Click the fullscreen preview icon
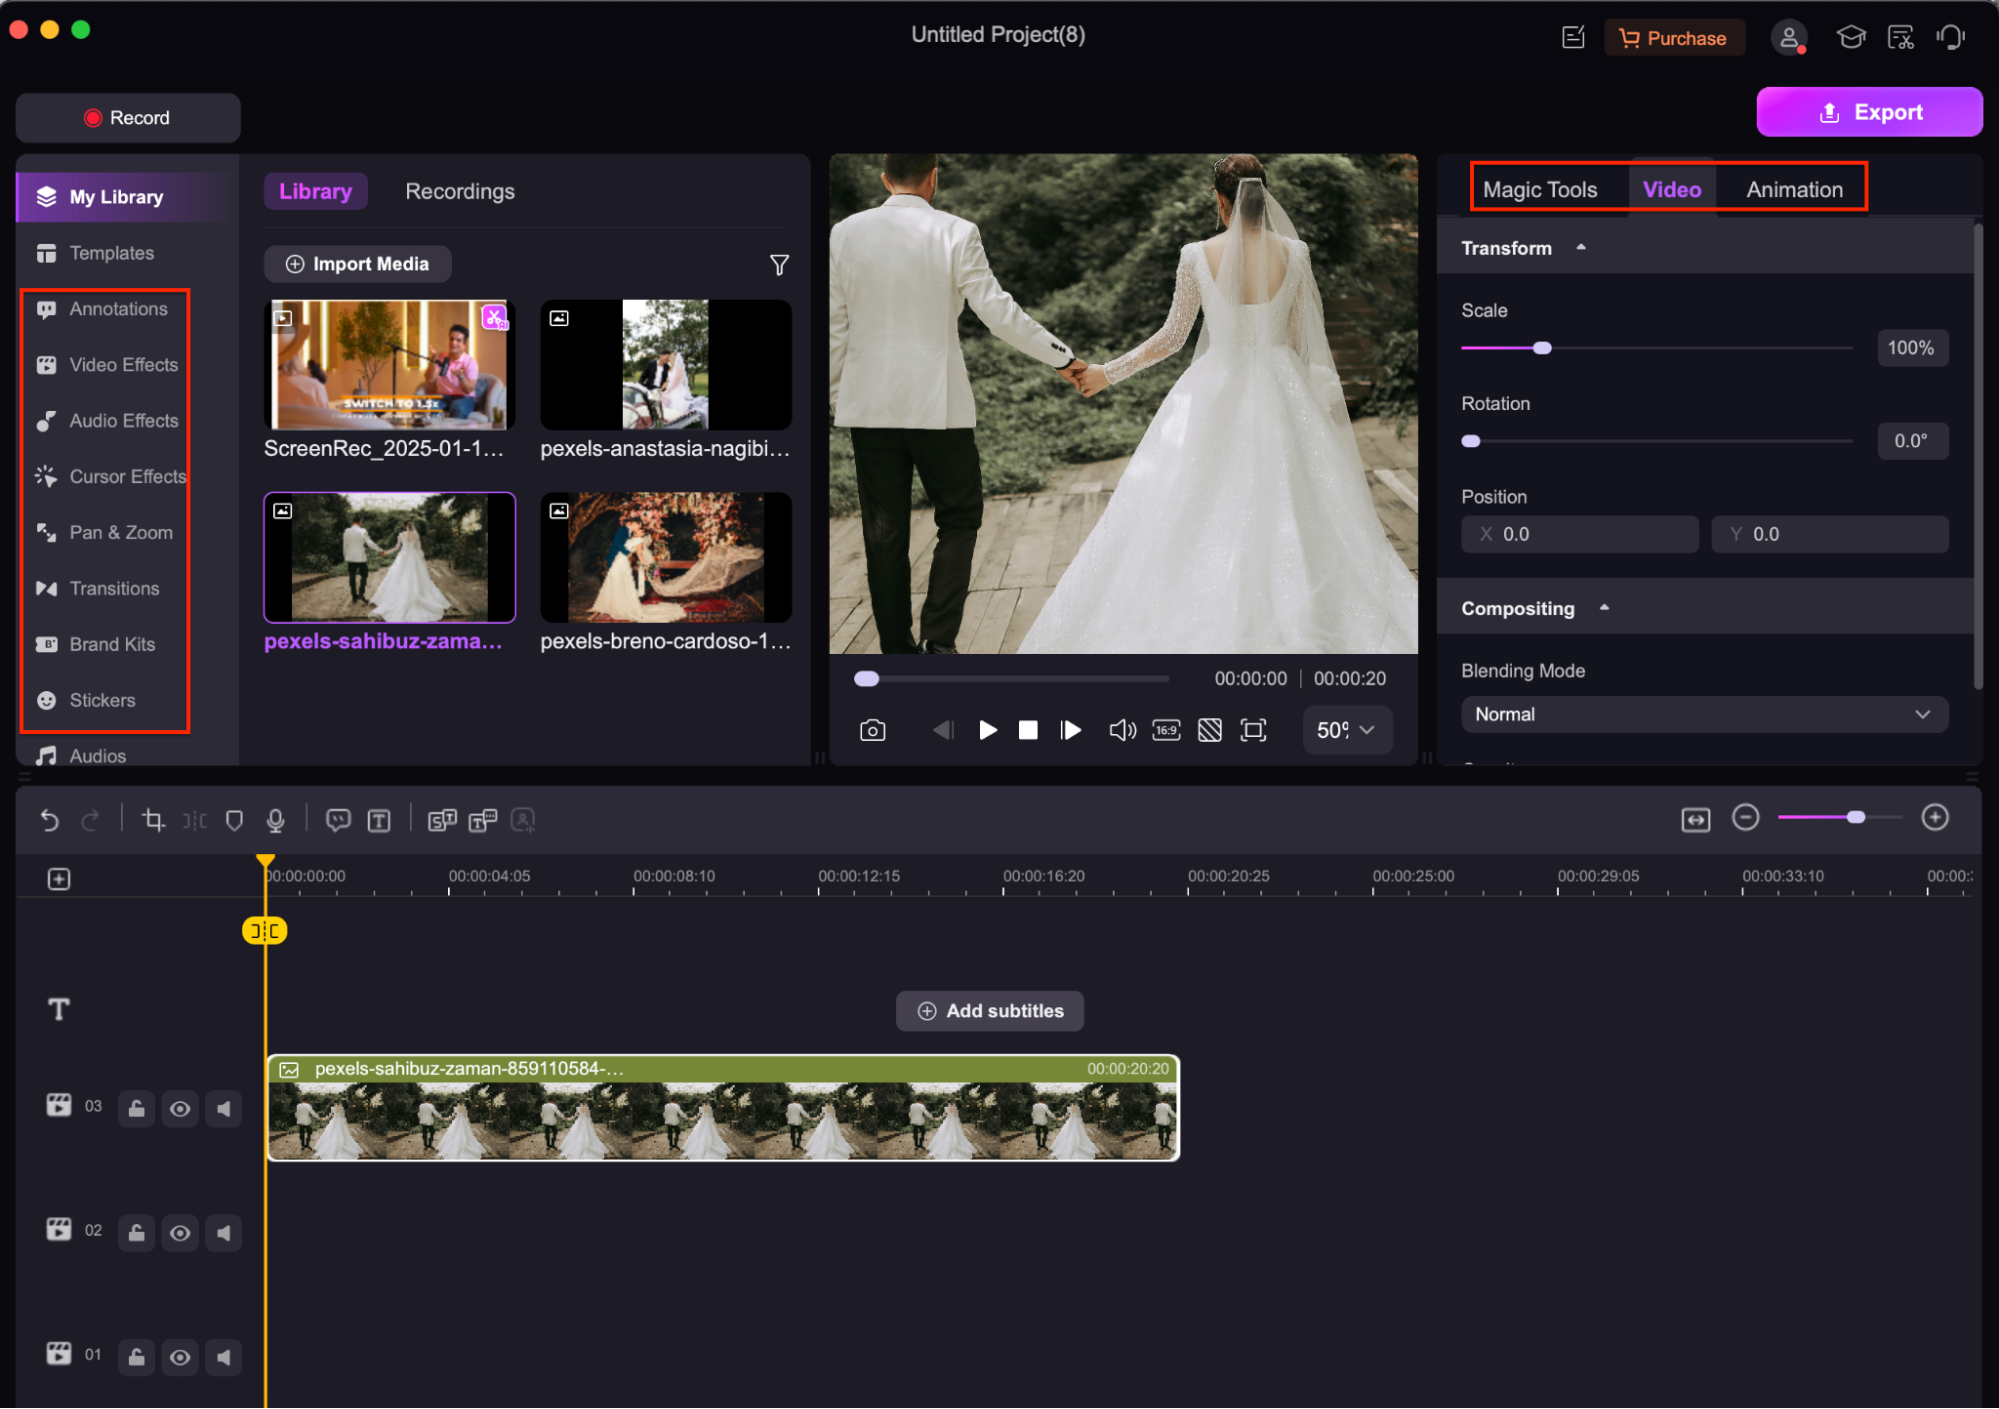The width and height of the screenshot is (1999, 1409). click(x=1253, y=731)
